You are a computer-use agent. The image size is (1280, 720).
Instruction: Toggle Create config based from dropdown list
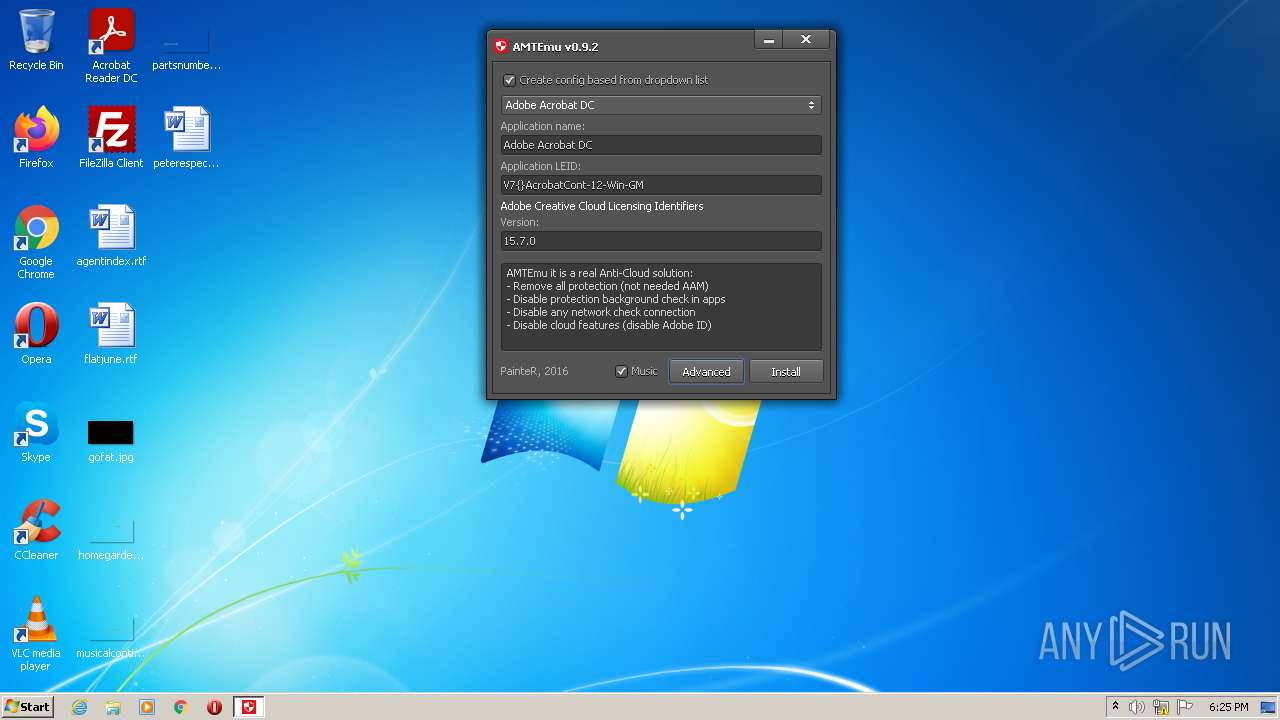coord(509,80)
